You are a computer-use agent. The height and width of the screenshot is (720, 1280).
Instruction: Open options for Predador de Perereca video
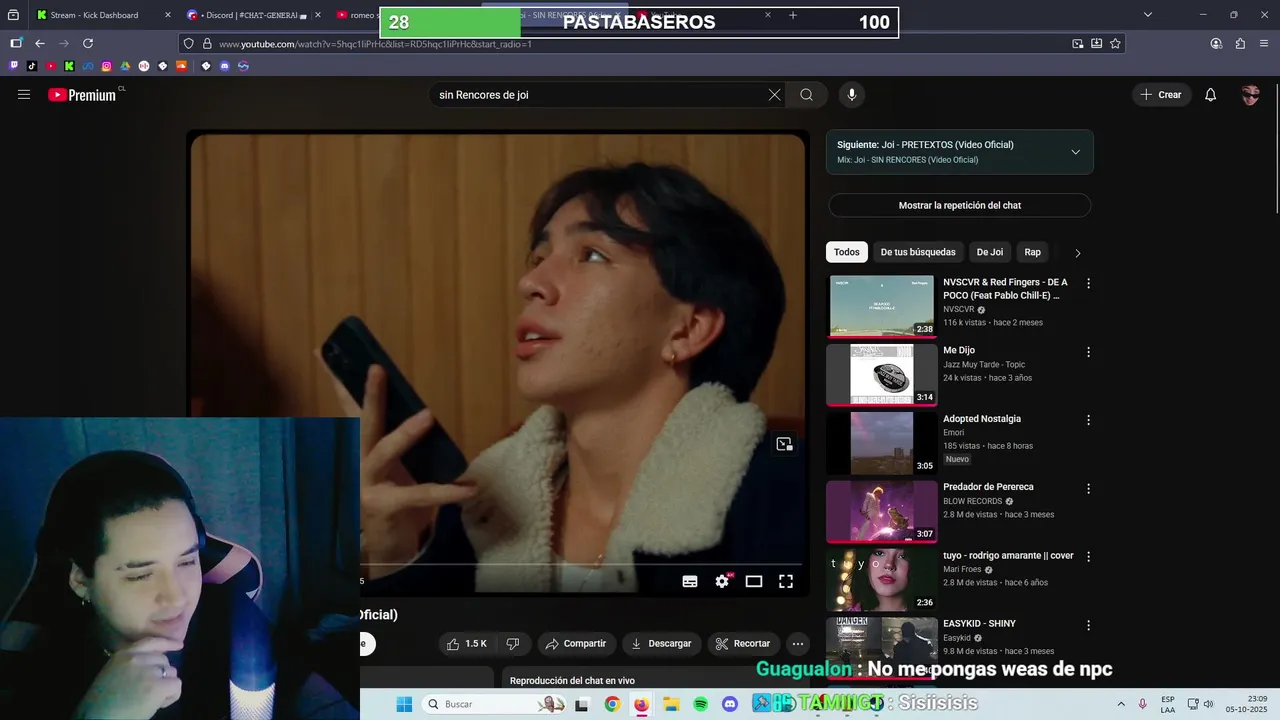point(1089,489)
